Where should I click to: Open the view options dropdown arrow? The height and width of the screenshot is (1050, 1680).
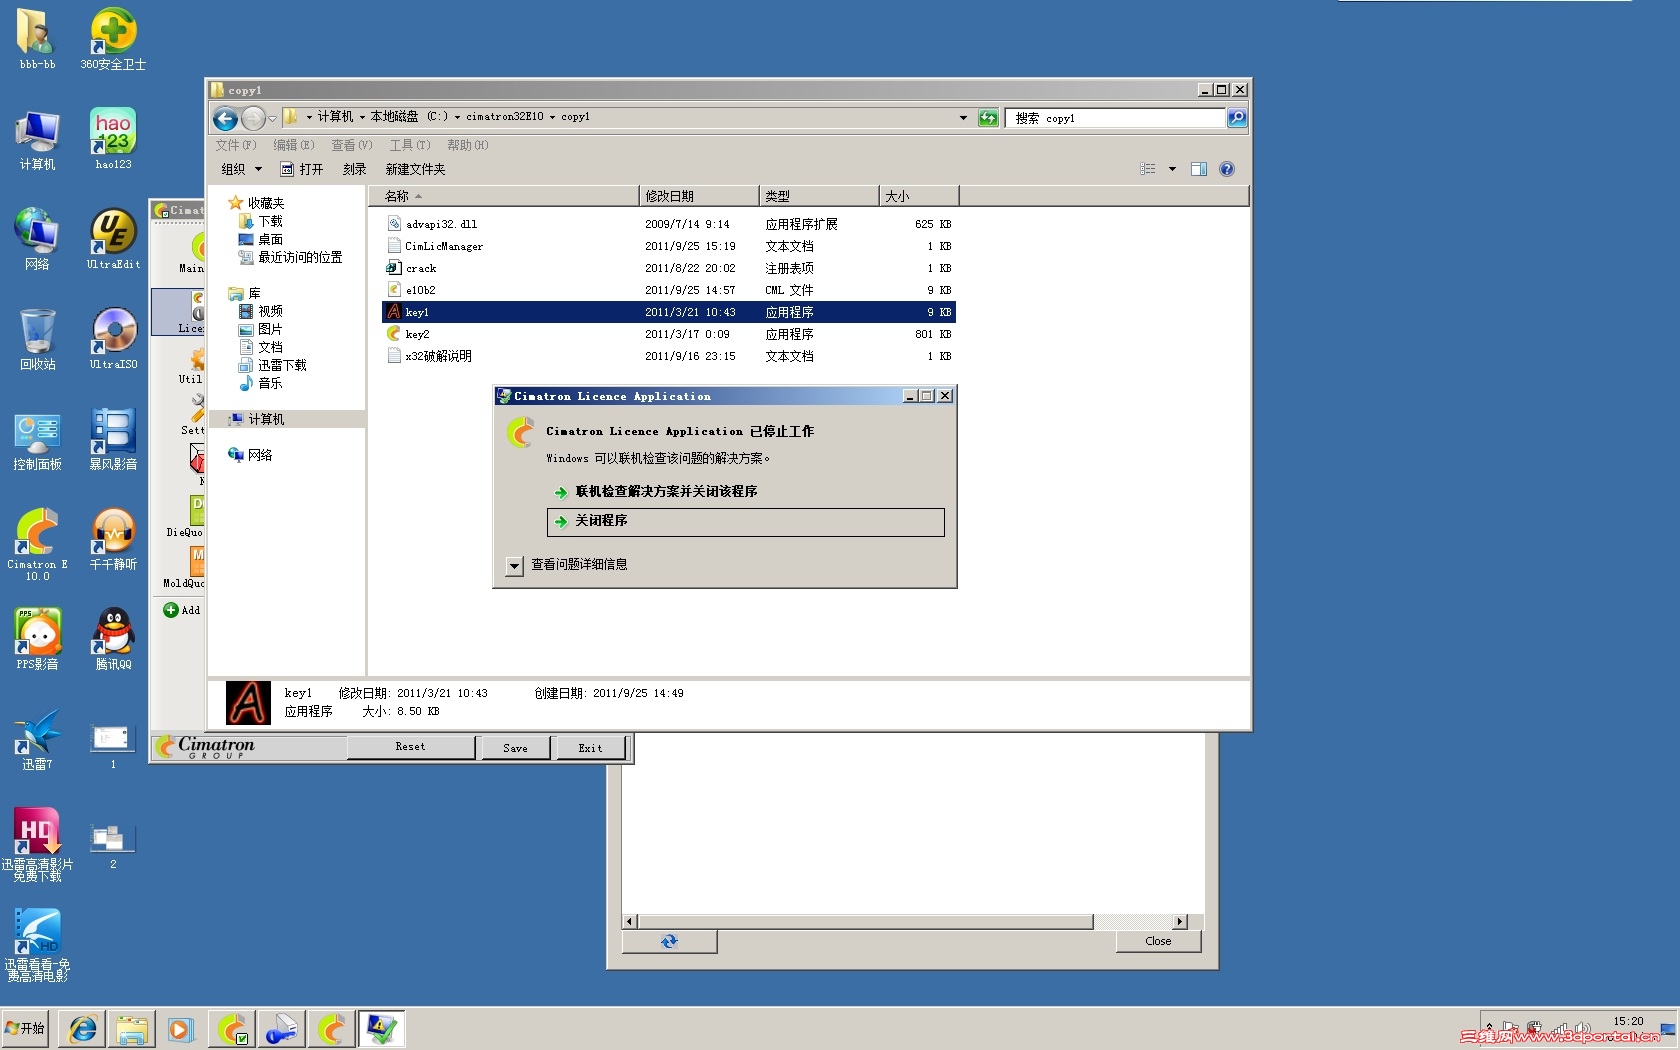click(1172, 169)
